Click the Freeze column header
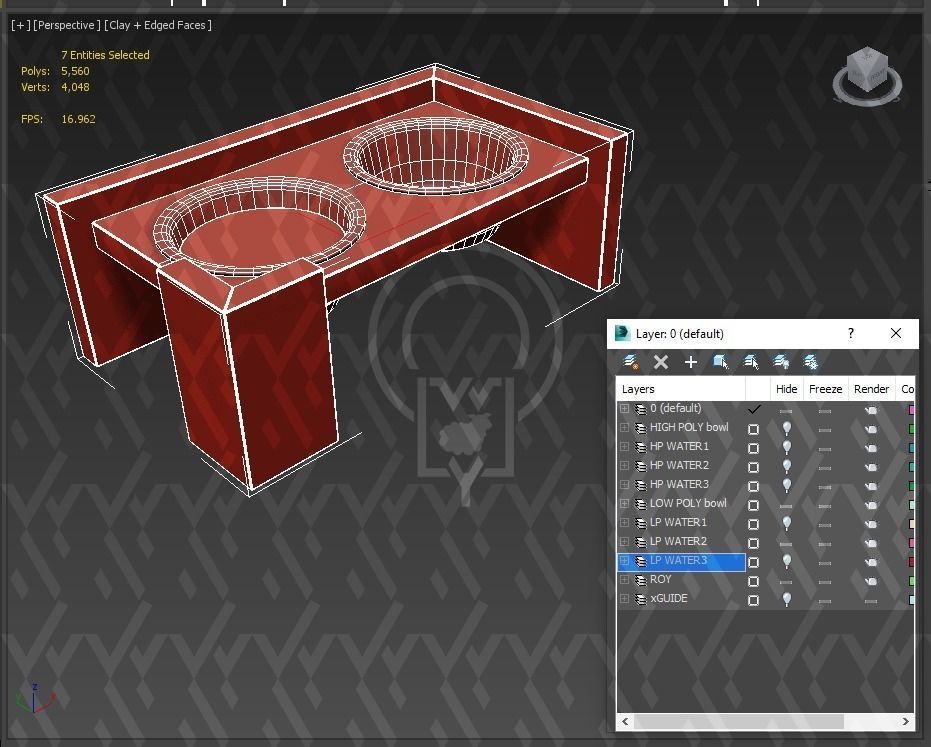 coord(825,389)
